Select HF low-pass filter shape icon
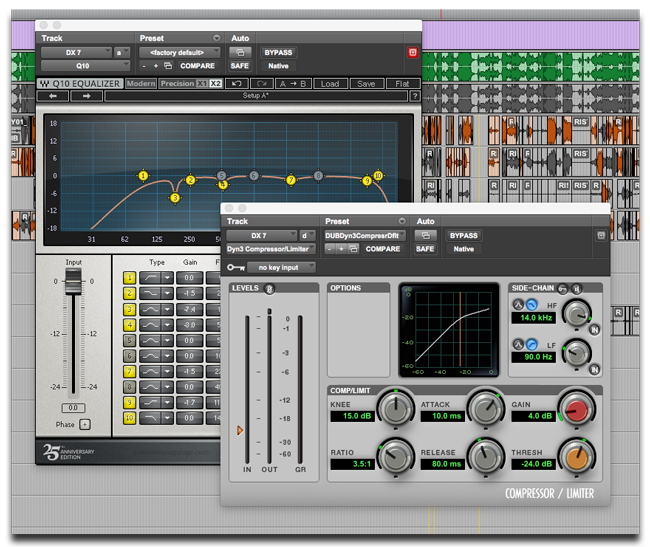The height and width of the screenshot is (547, 650). coord(531,305)
